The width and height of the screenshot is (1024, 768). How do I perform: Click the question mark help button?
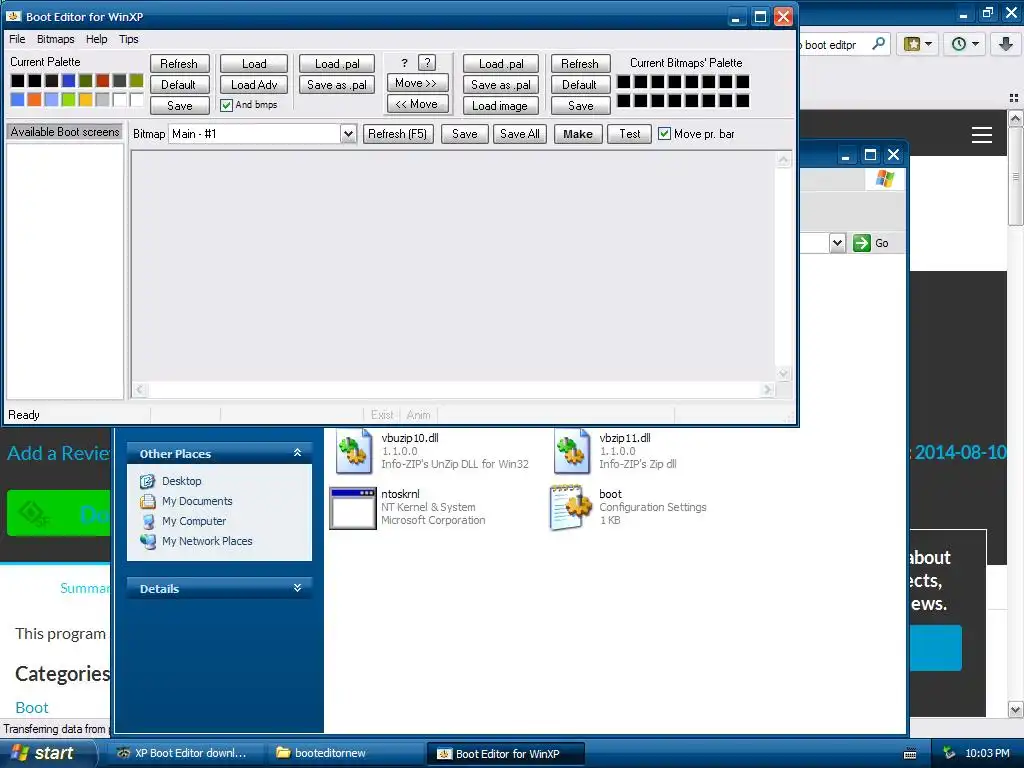(426, 63)
